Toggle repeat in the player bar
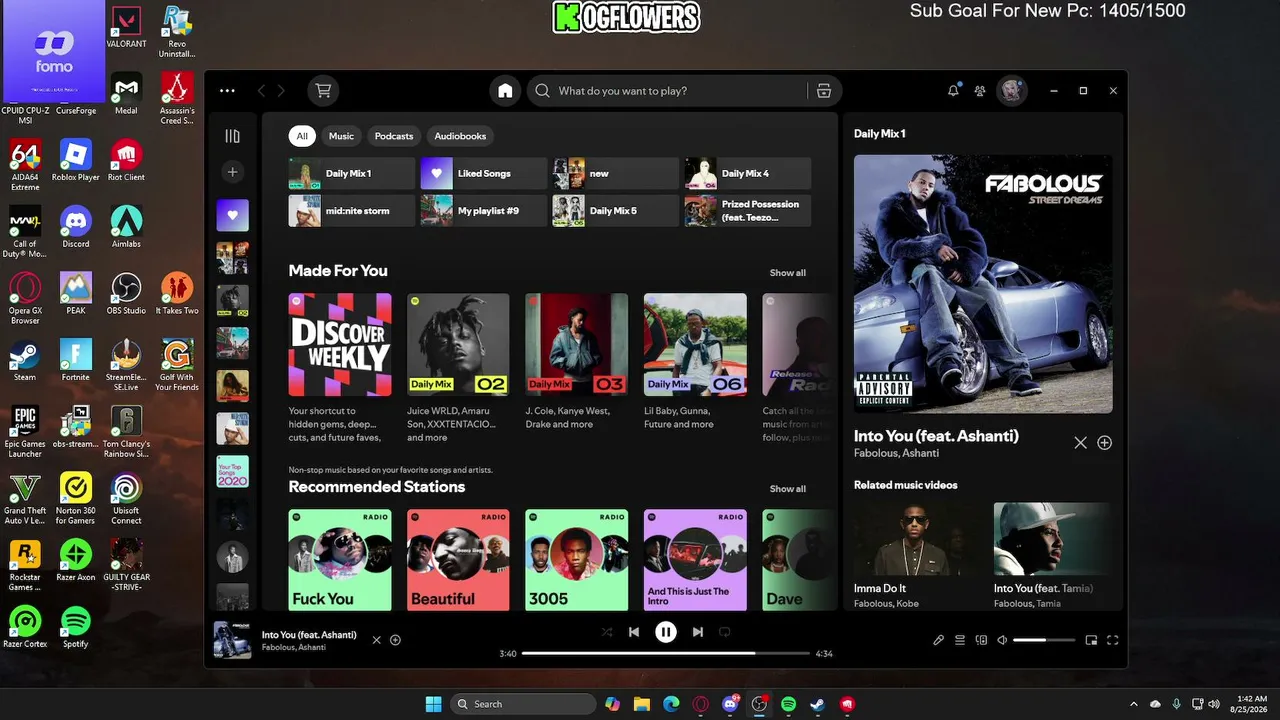This screenshot has height=720, width=1280. (x=725, y=632)
